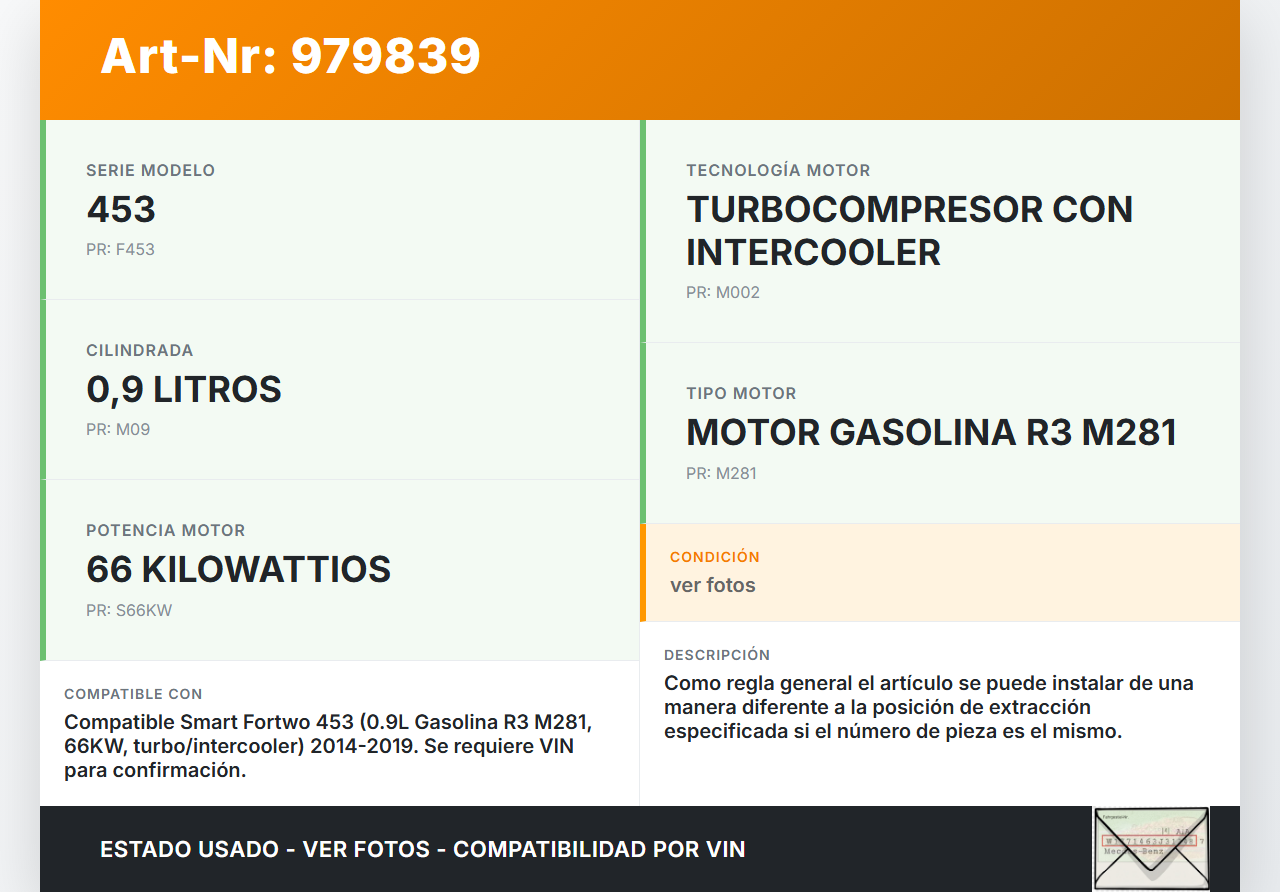Select the 'Como regla general' description paragraph
1280x892 pixels.
929,707
